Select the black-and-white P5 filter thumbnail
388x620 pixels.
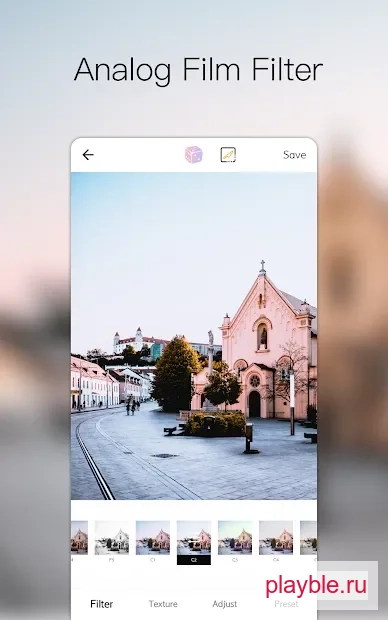click(112, 538)
